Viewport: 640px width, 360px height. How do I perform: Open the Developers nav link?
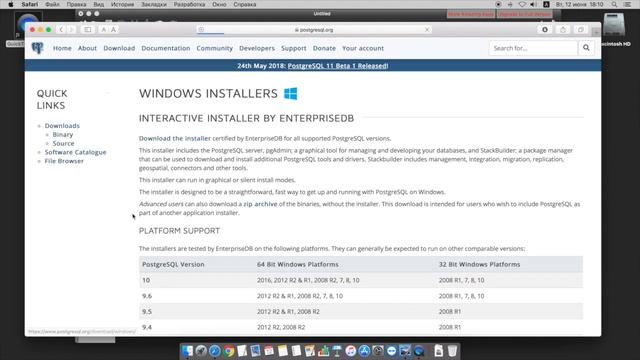tap(257, 48)
